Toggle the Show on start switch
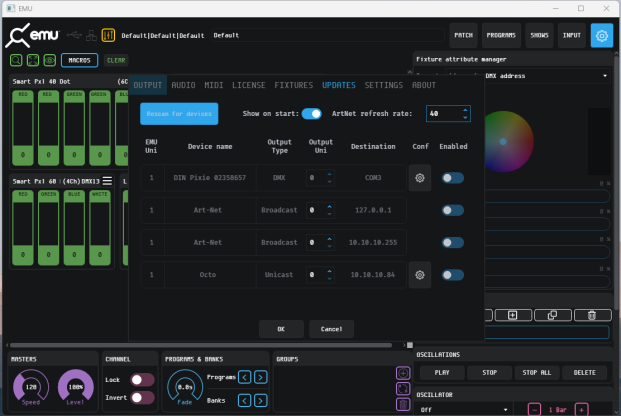The image size is (621, 416). tap(312, 114)
